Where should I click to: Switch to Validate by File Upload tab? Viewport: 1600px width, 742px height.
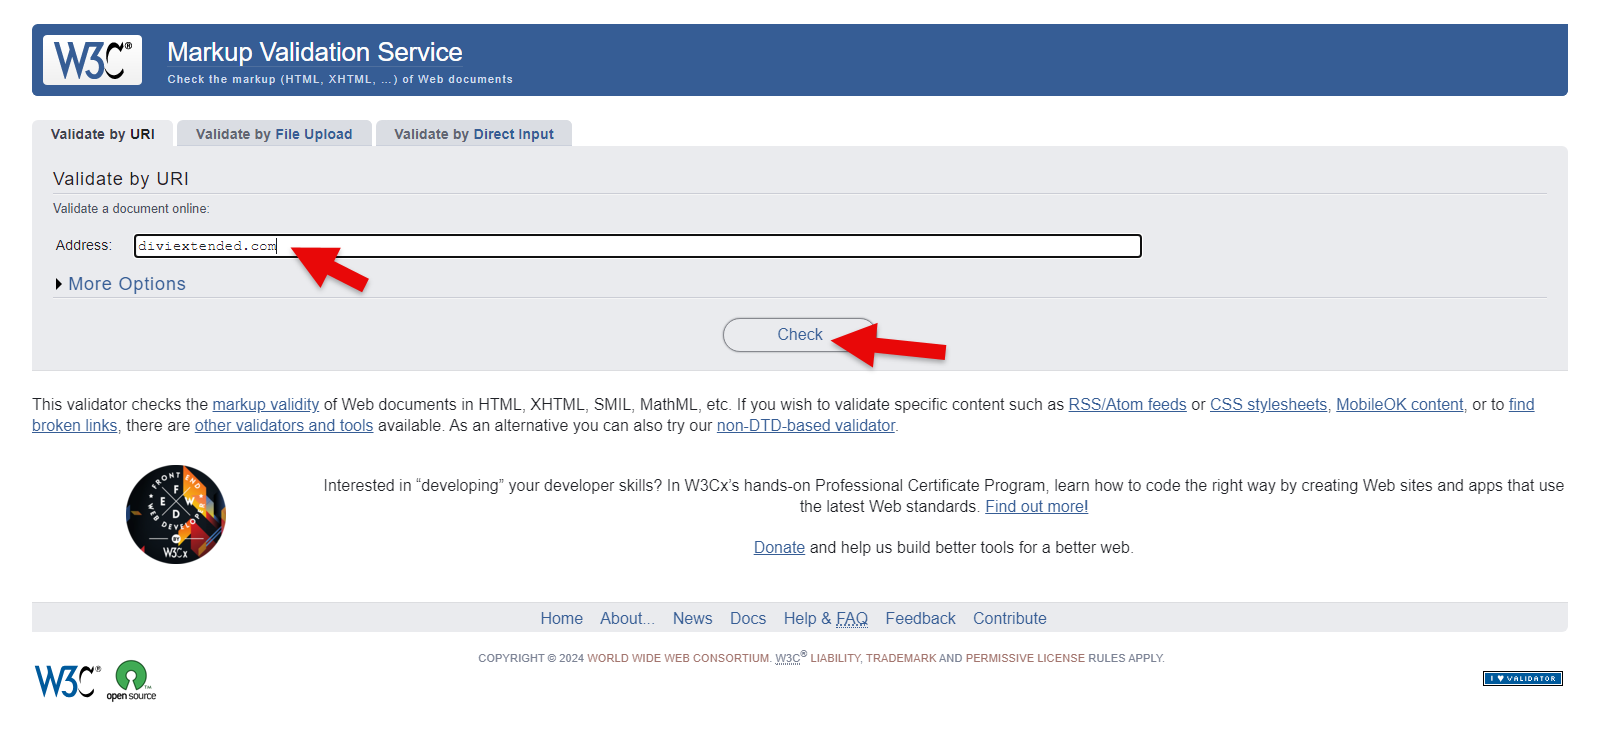pos(274,134)
